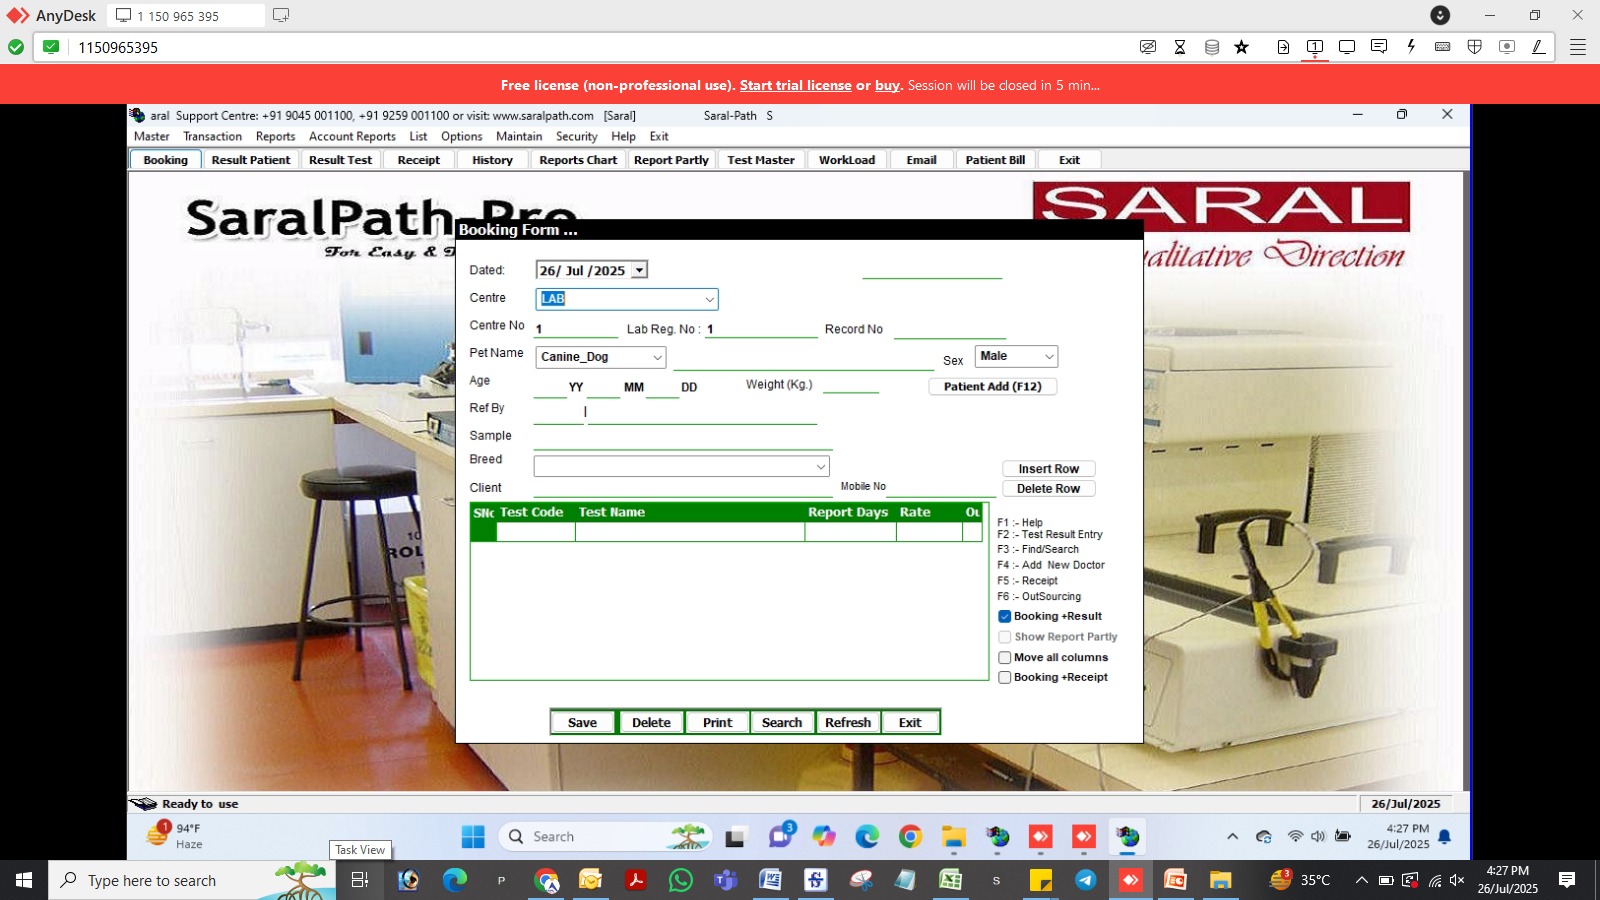Show hidden icons in local tray
The width and height of the screenshot is (1600, 900).
coord(1361,880)
